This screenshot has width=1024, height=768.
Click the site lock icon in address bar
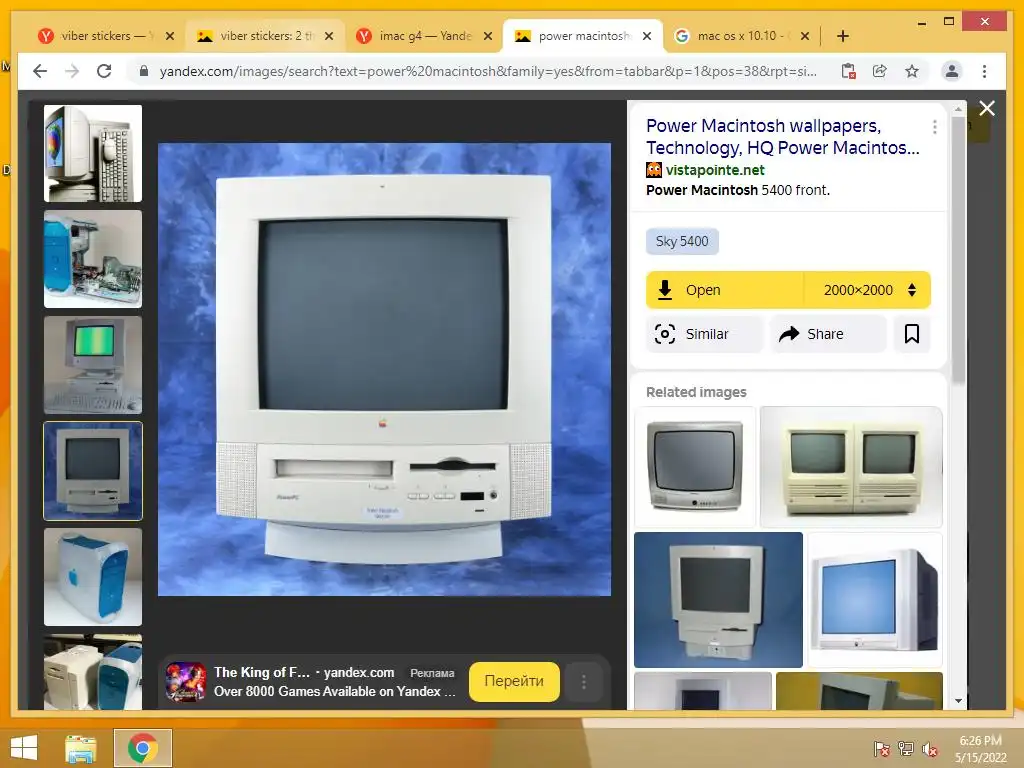pyautogui.click(x=144, y=71)
